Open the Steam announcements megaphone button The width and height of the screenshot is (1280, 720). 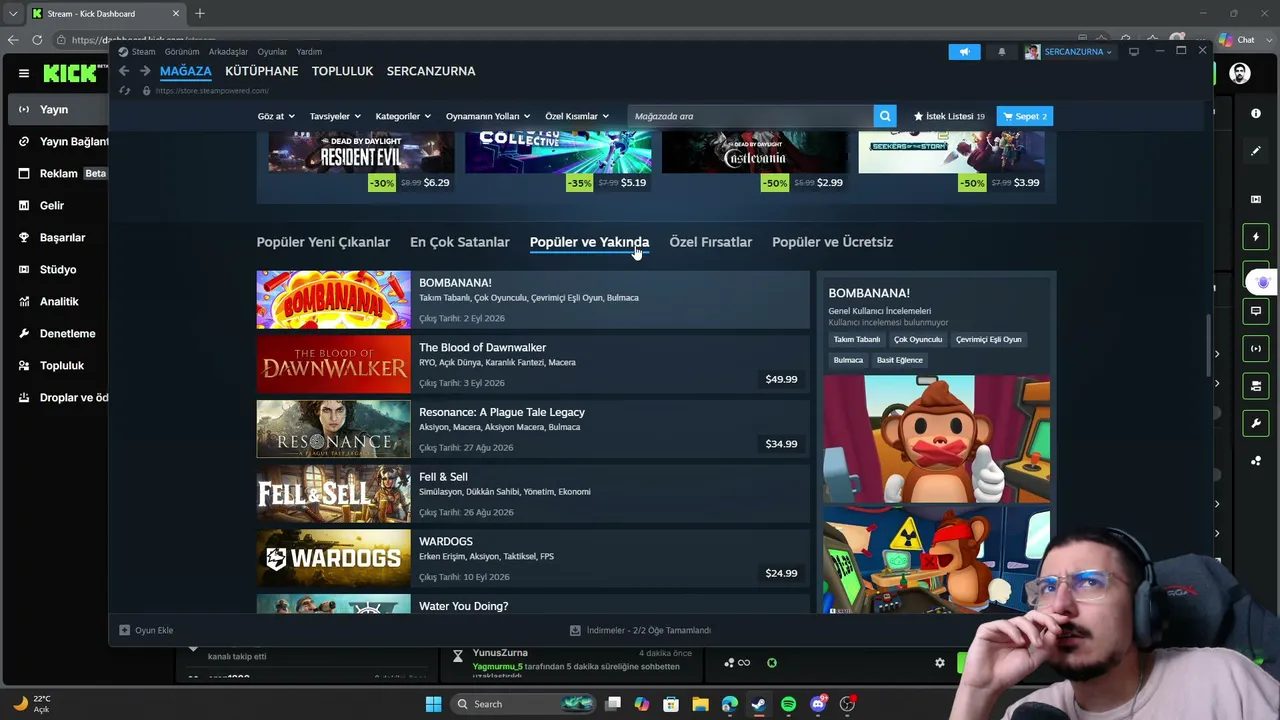point(964,52)
